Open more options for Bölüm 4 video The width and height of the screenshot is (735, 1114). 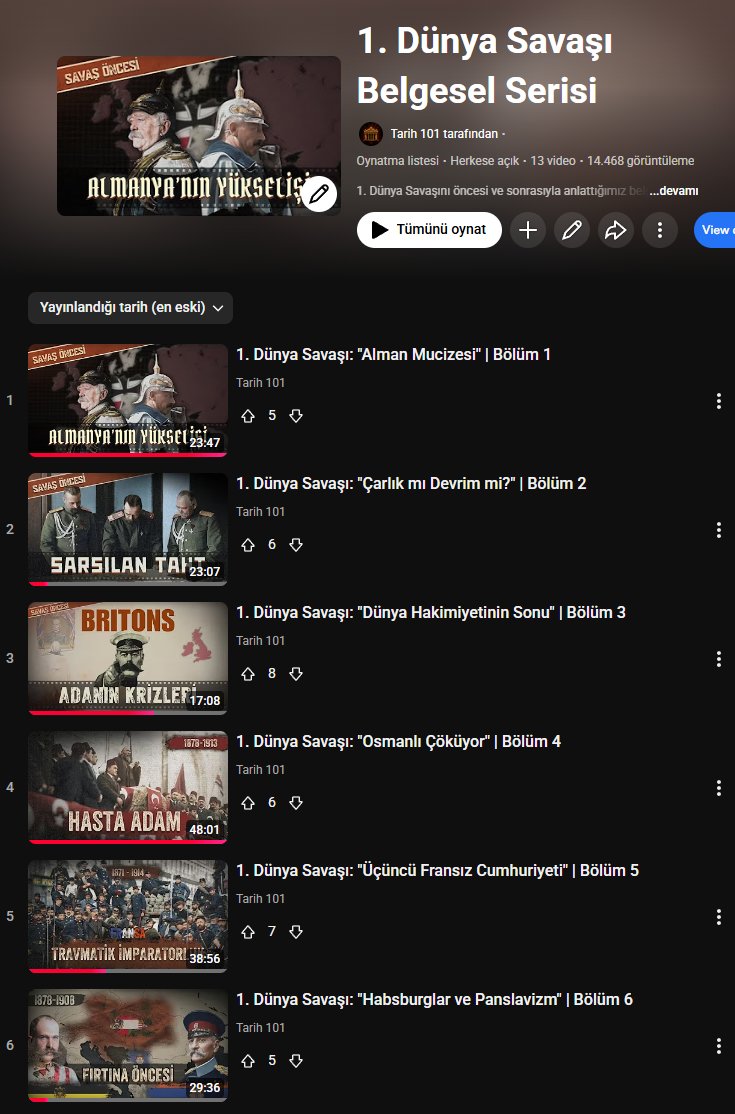pos(719,787)
